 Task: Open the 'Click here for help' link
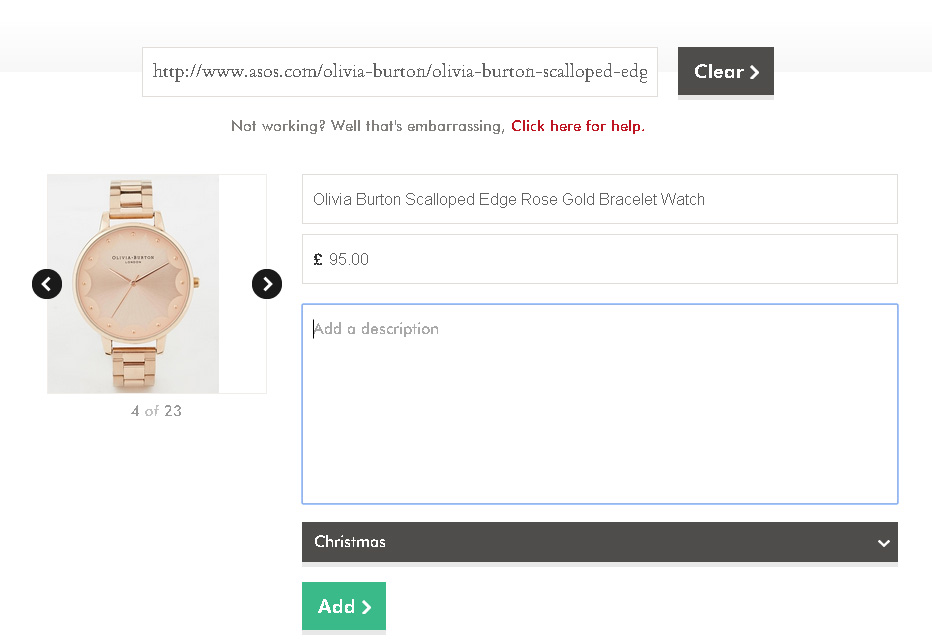pyautogui.click(x=578, y=126)
